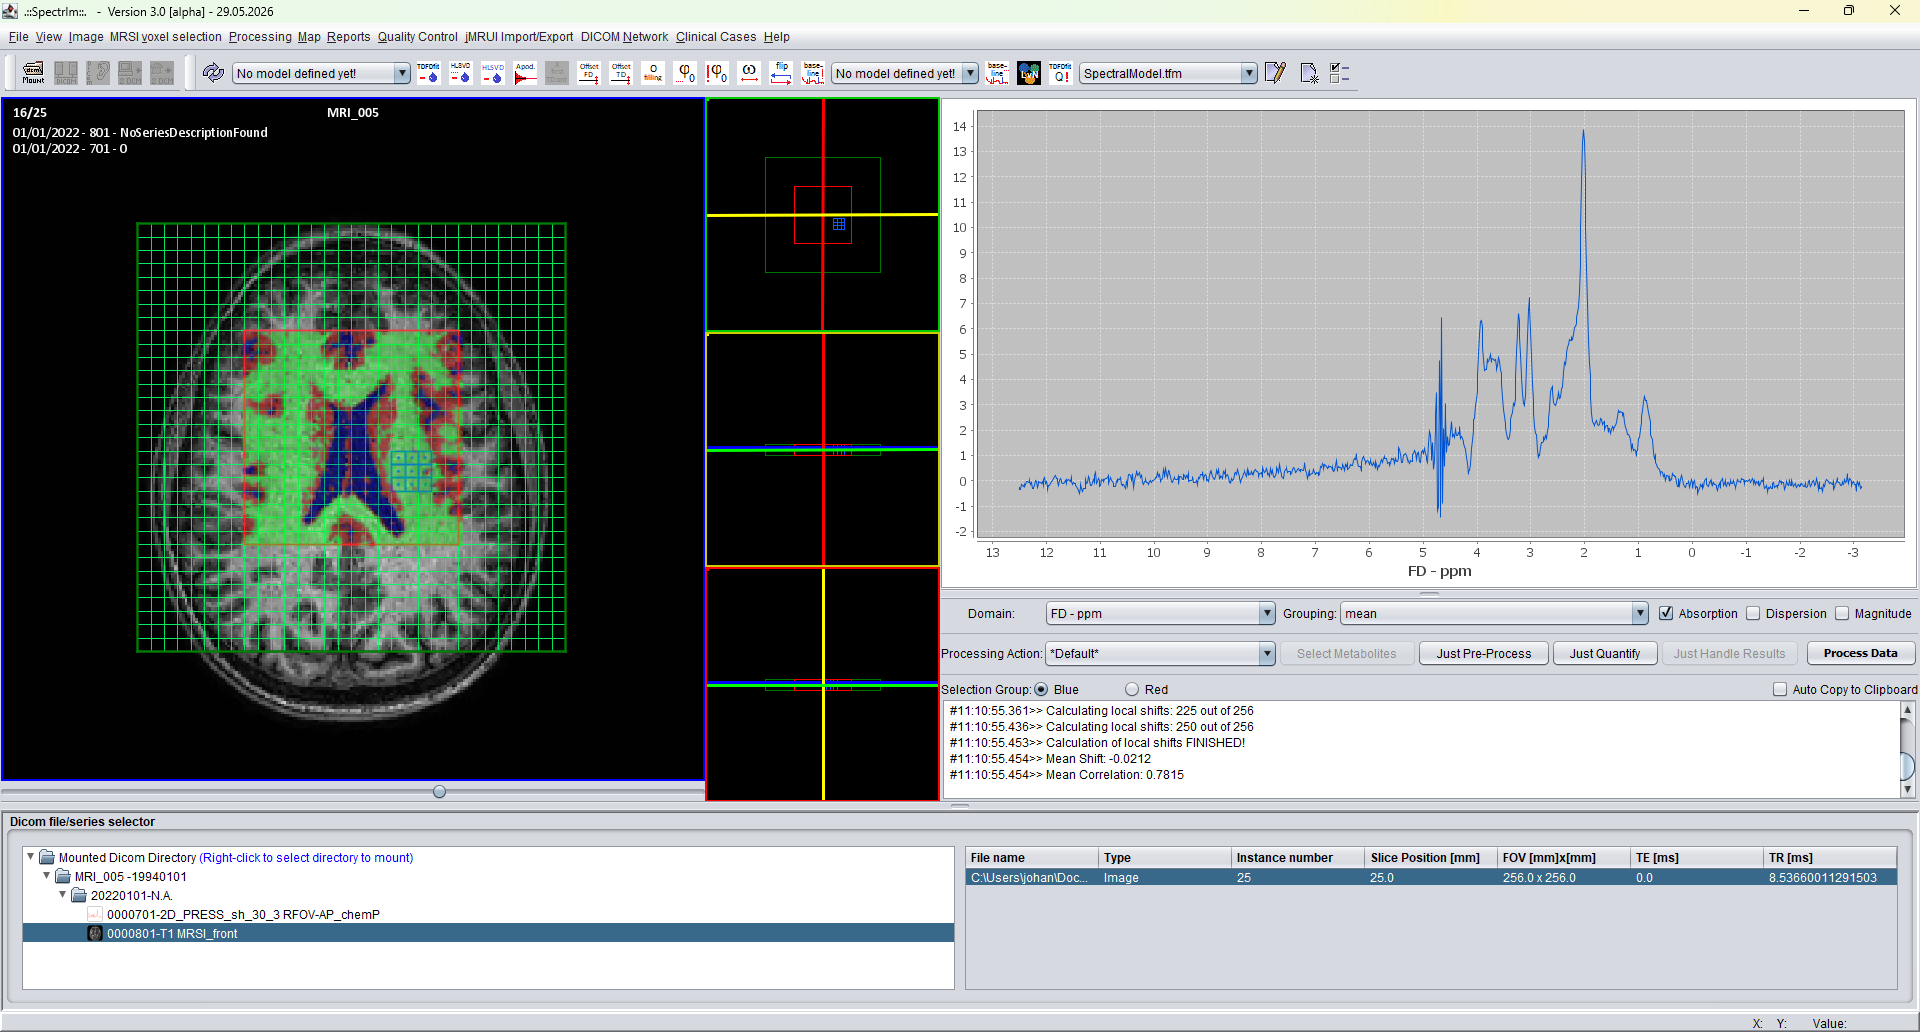Enable the Magnitude checkbox

click(1842, 613)
